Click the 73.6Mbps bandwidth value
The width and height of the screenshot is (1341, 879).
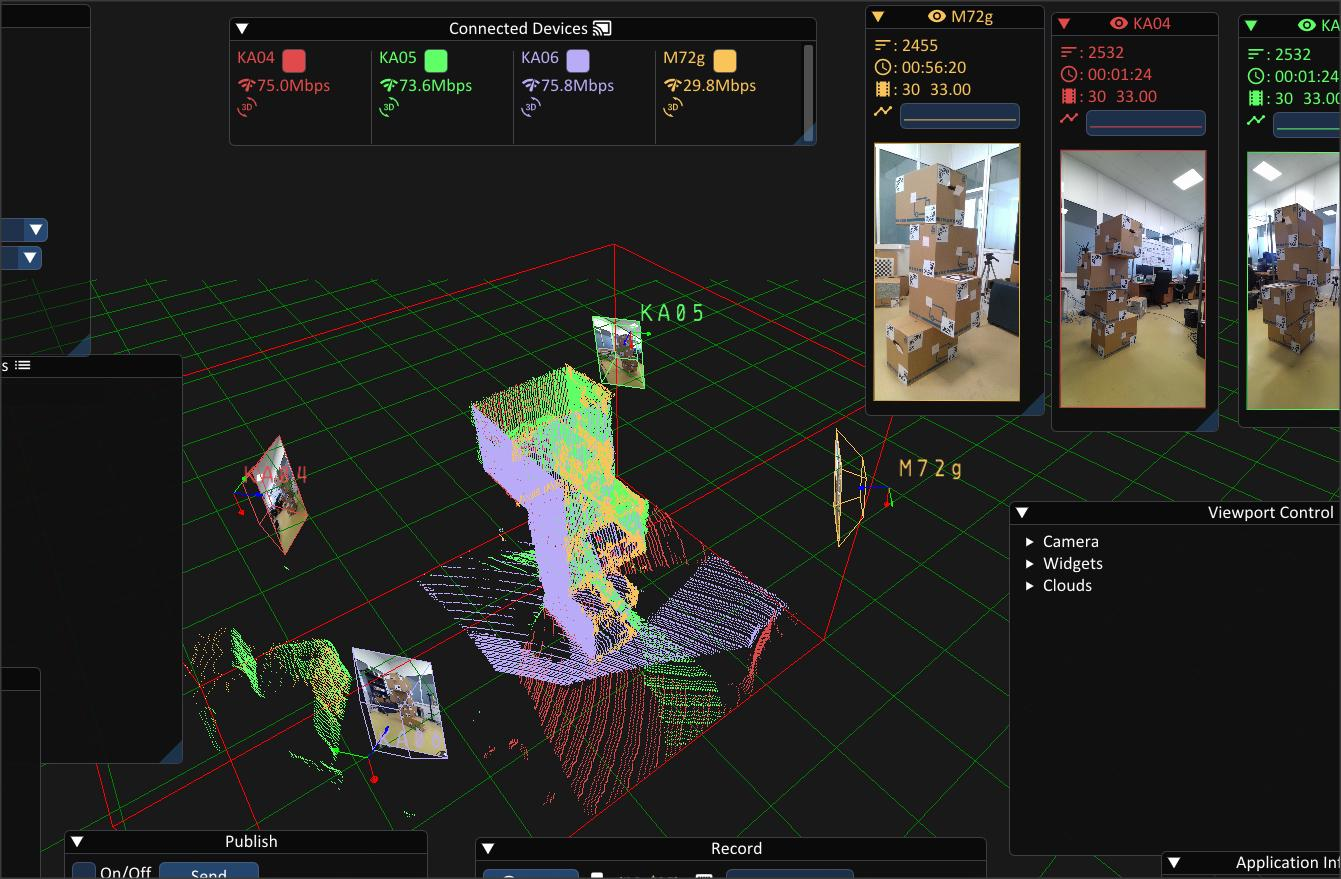[436, 86]
